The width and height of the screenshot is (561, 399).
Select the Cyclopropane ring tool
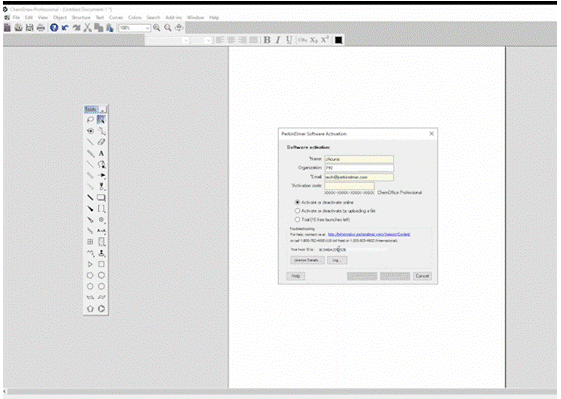pyautogui.click(x=90, y=264)
